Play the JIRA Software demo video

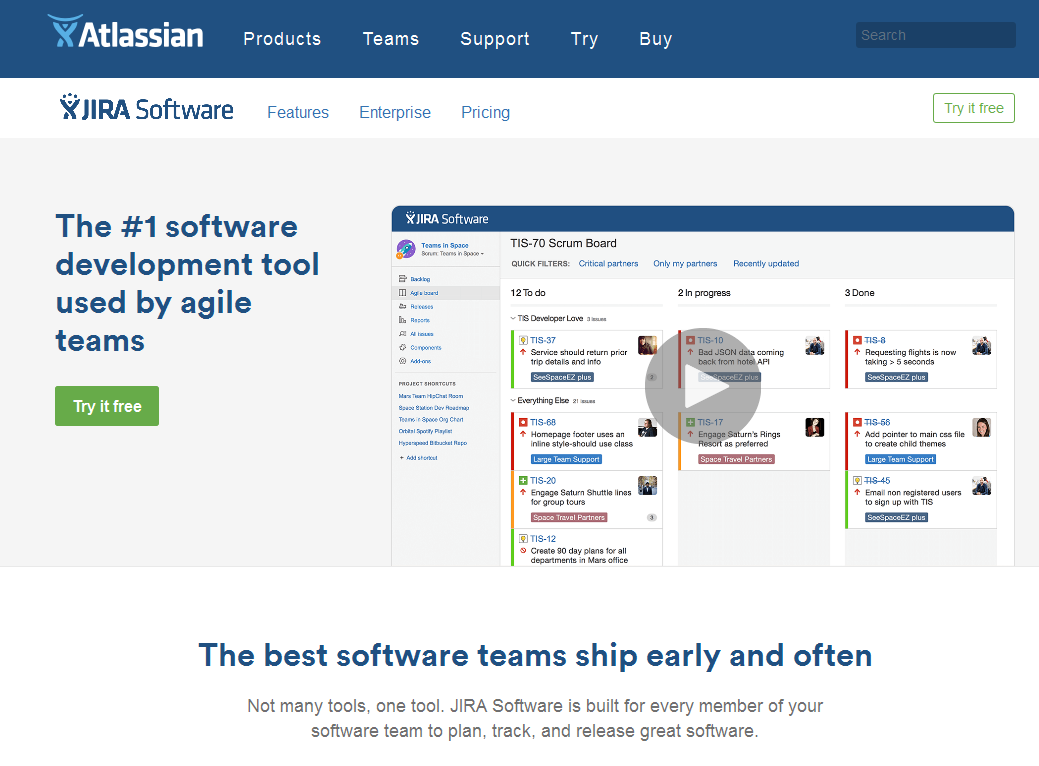click(702, 386)
